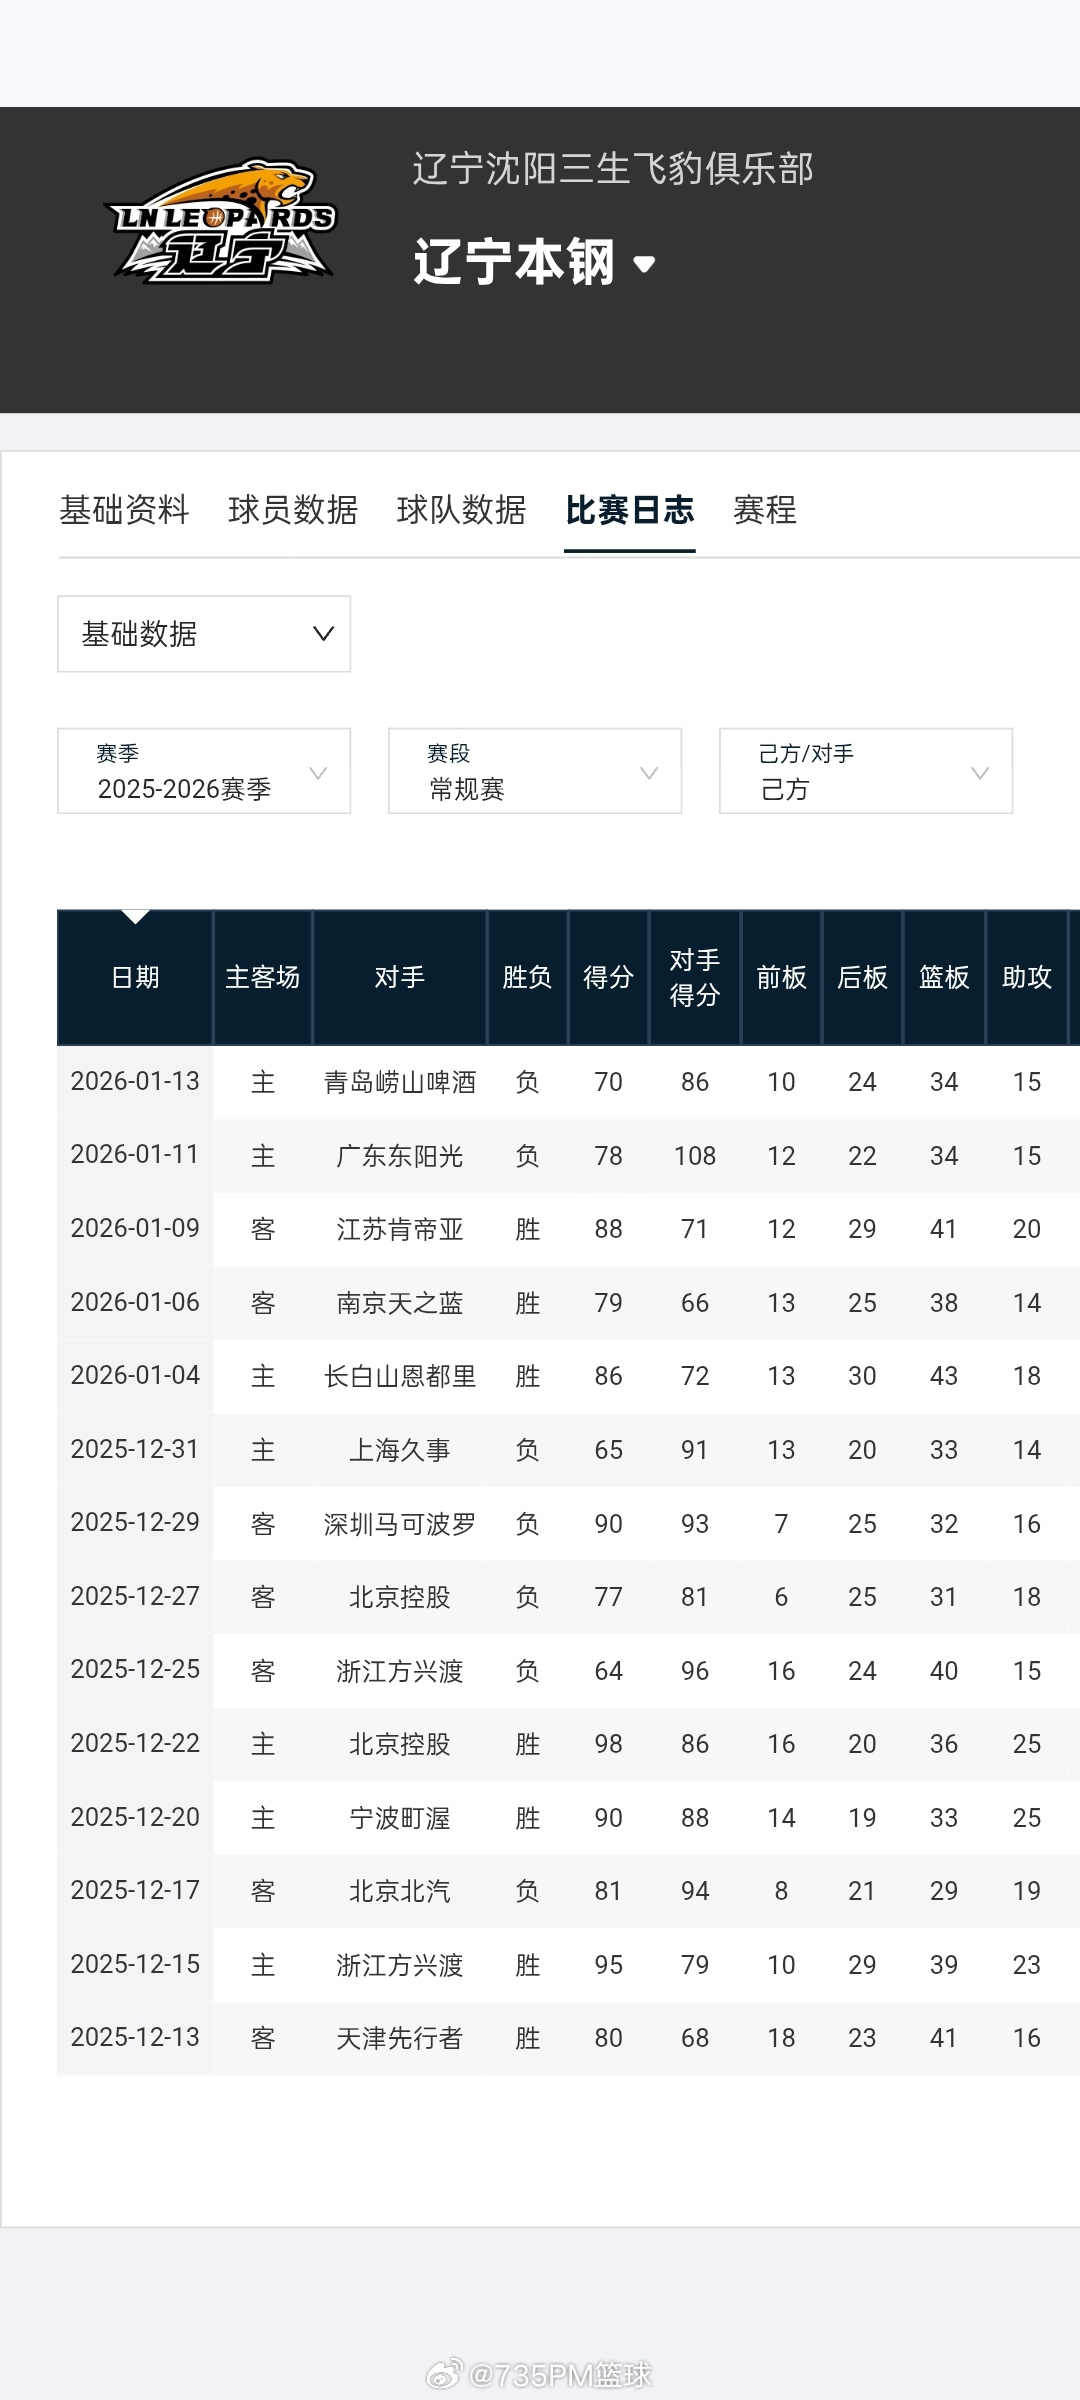The height and width of the screenshot is (2400, 1080).
Task: Click the 2026-01-06 date cell
Action: (x=135, y=1302)
